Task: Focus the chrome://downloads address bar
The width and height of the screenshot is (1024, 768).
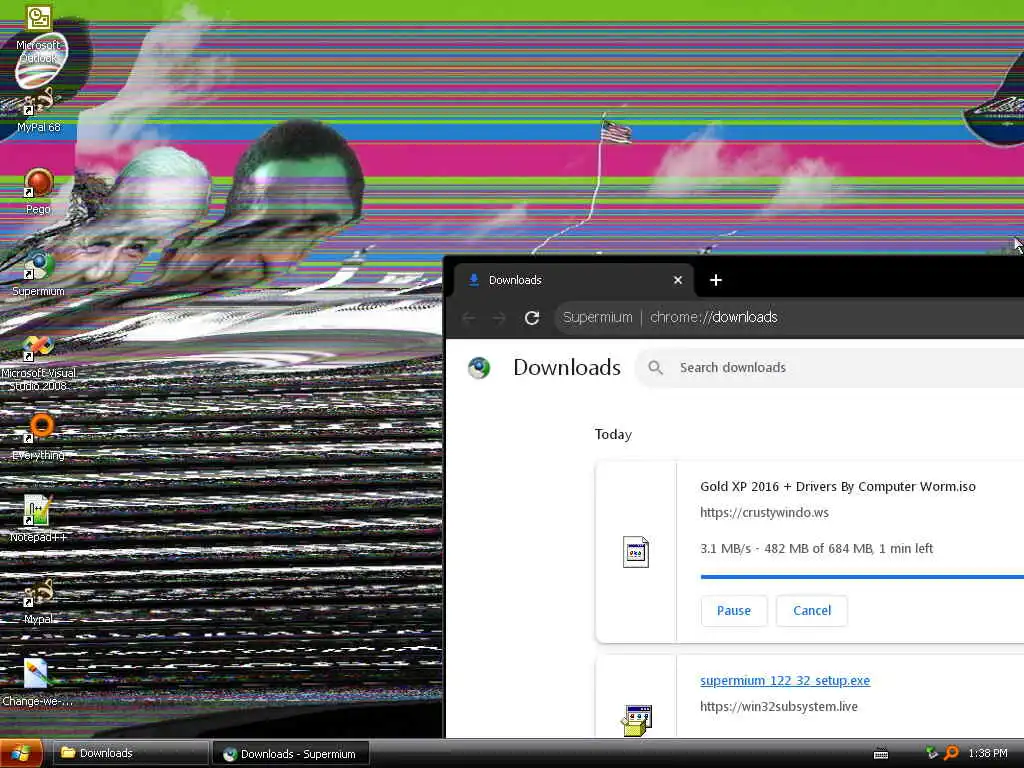Action: (x=789, y=317)
